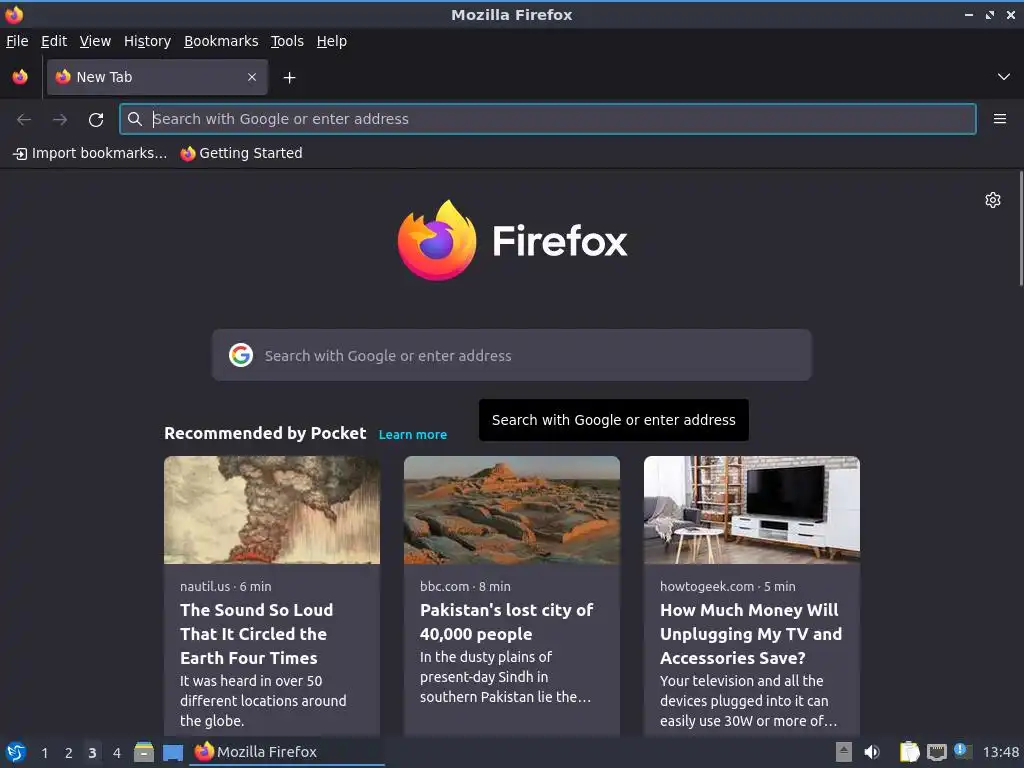Click the bbc.com · 8 min source text
This screenshot has width=1024, height=768.
(465, 586)
